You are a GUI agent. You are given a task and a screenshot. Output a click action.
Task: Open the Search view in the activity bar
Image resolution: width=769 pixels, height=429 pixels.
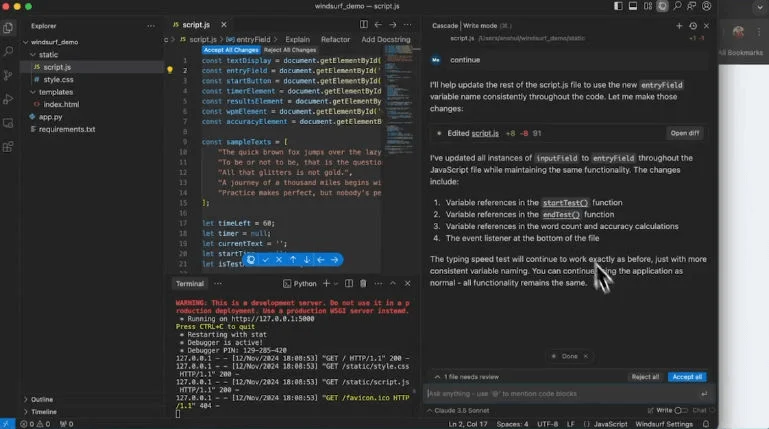[8, 51]
